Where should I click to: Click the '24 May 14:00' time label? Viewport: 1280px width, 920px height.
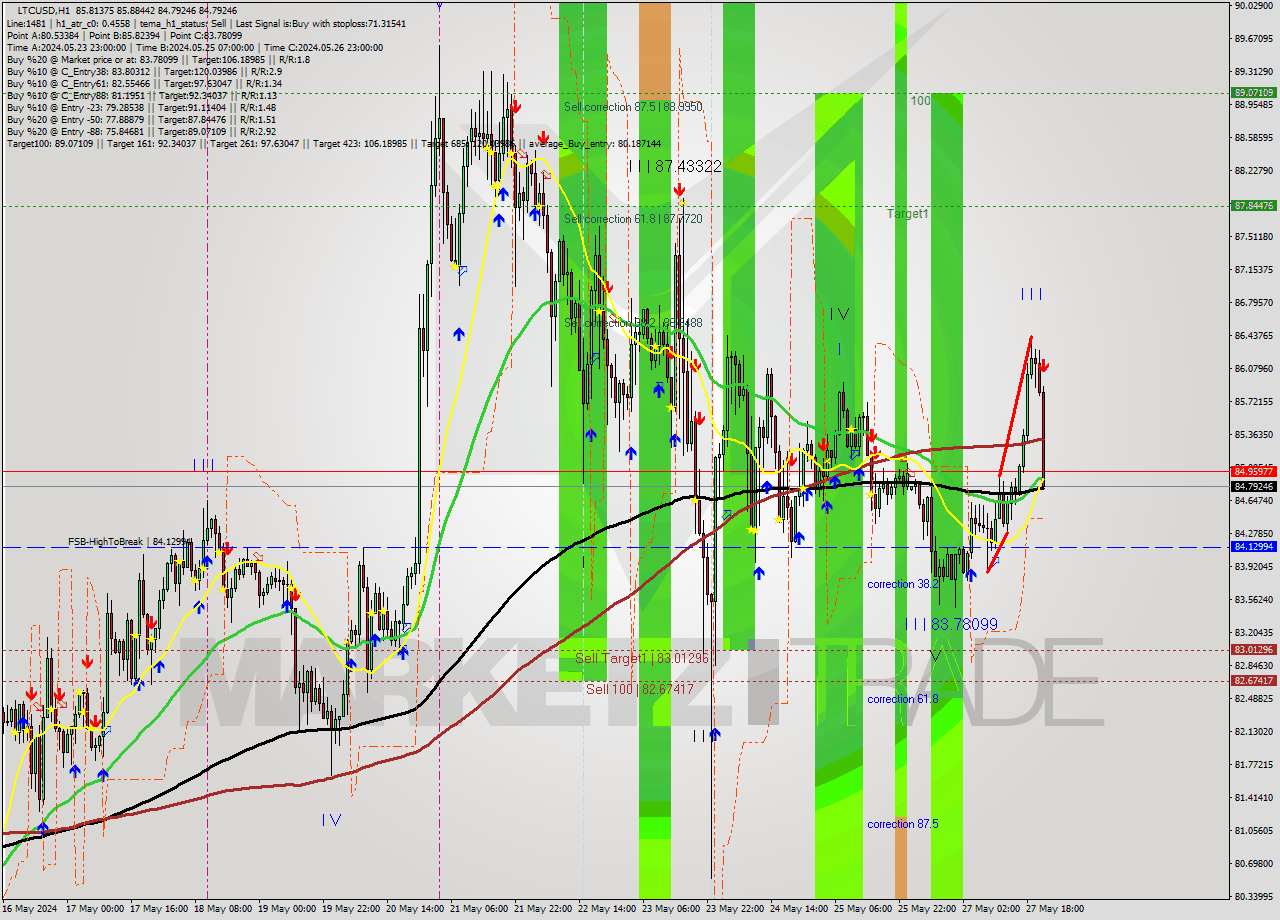799,909
